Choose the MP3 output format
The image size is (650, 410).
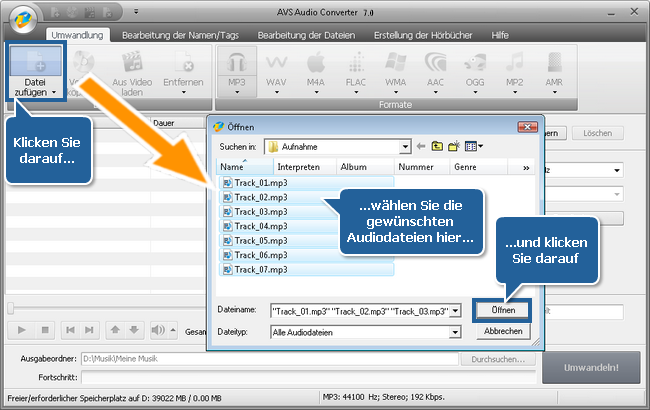coord(237,72)
